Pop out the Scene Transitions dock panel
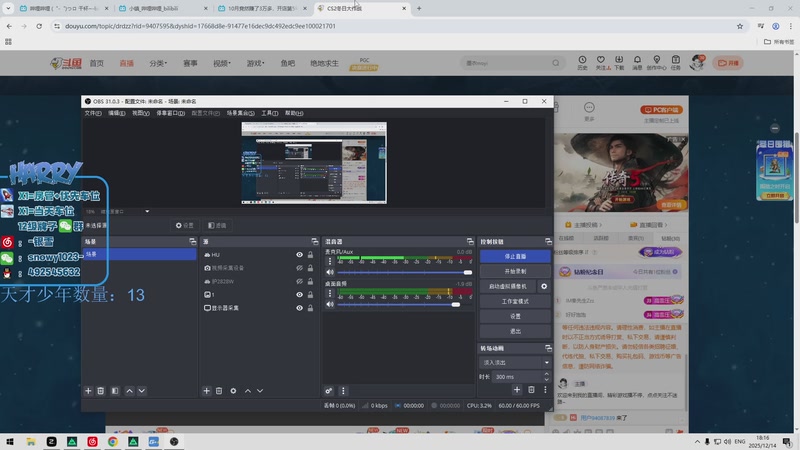The height and width of the screenshot is (450, 800). 548,348
